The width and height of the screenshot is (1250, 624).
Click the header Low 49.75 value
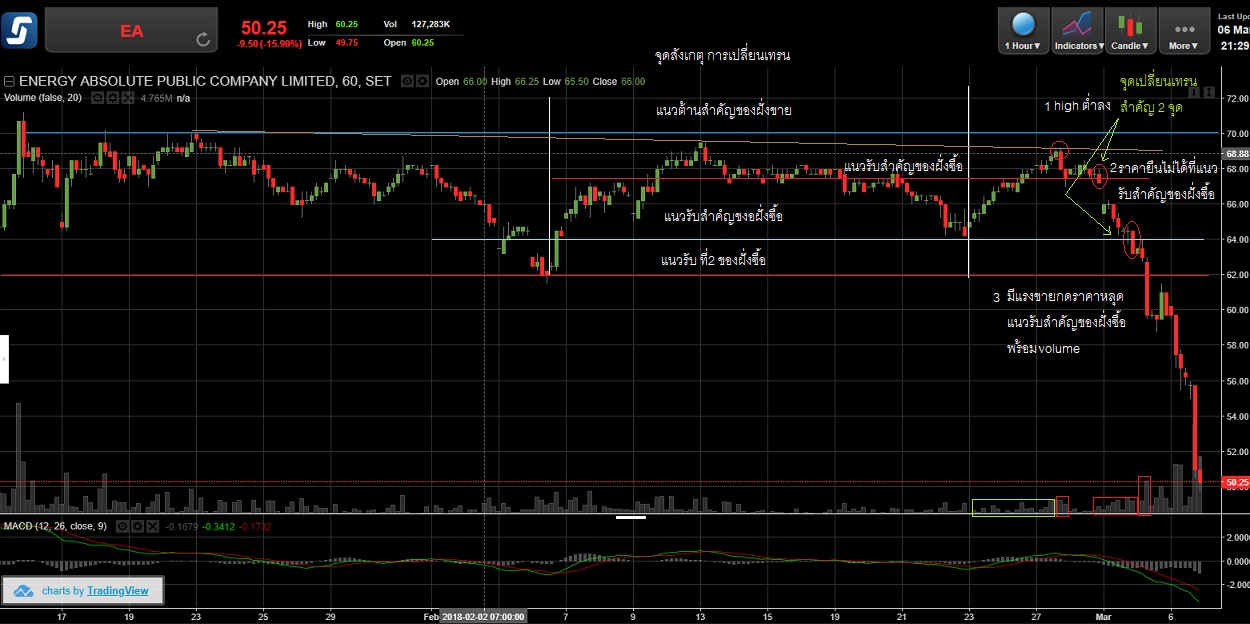pyautogui.click(x=346, y=43)
